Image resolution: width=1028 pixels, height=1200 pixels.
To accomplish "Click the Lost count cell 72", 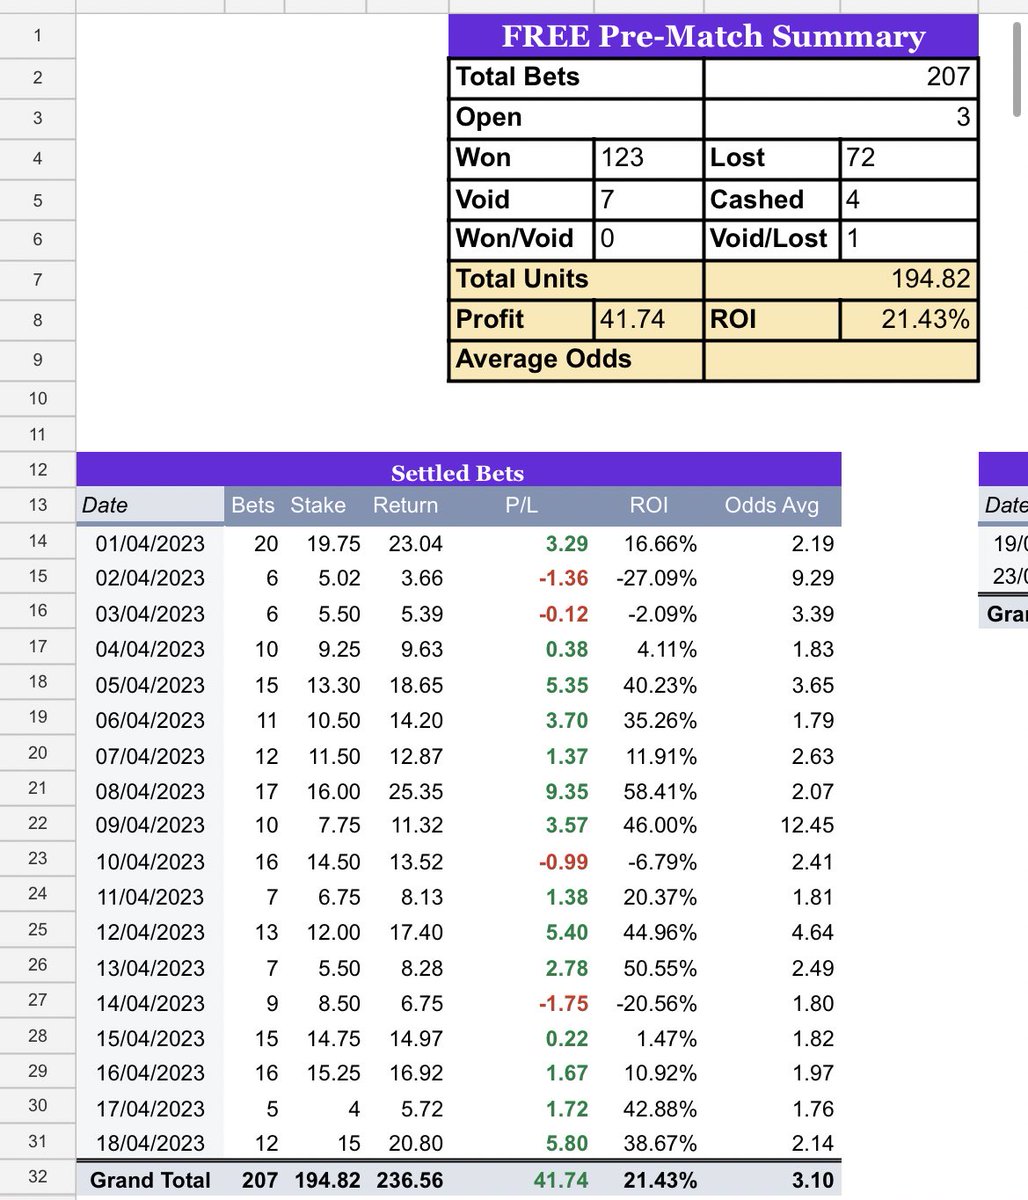I will 909,158.
